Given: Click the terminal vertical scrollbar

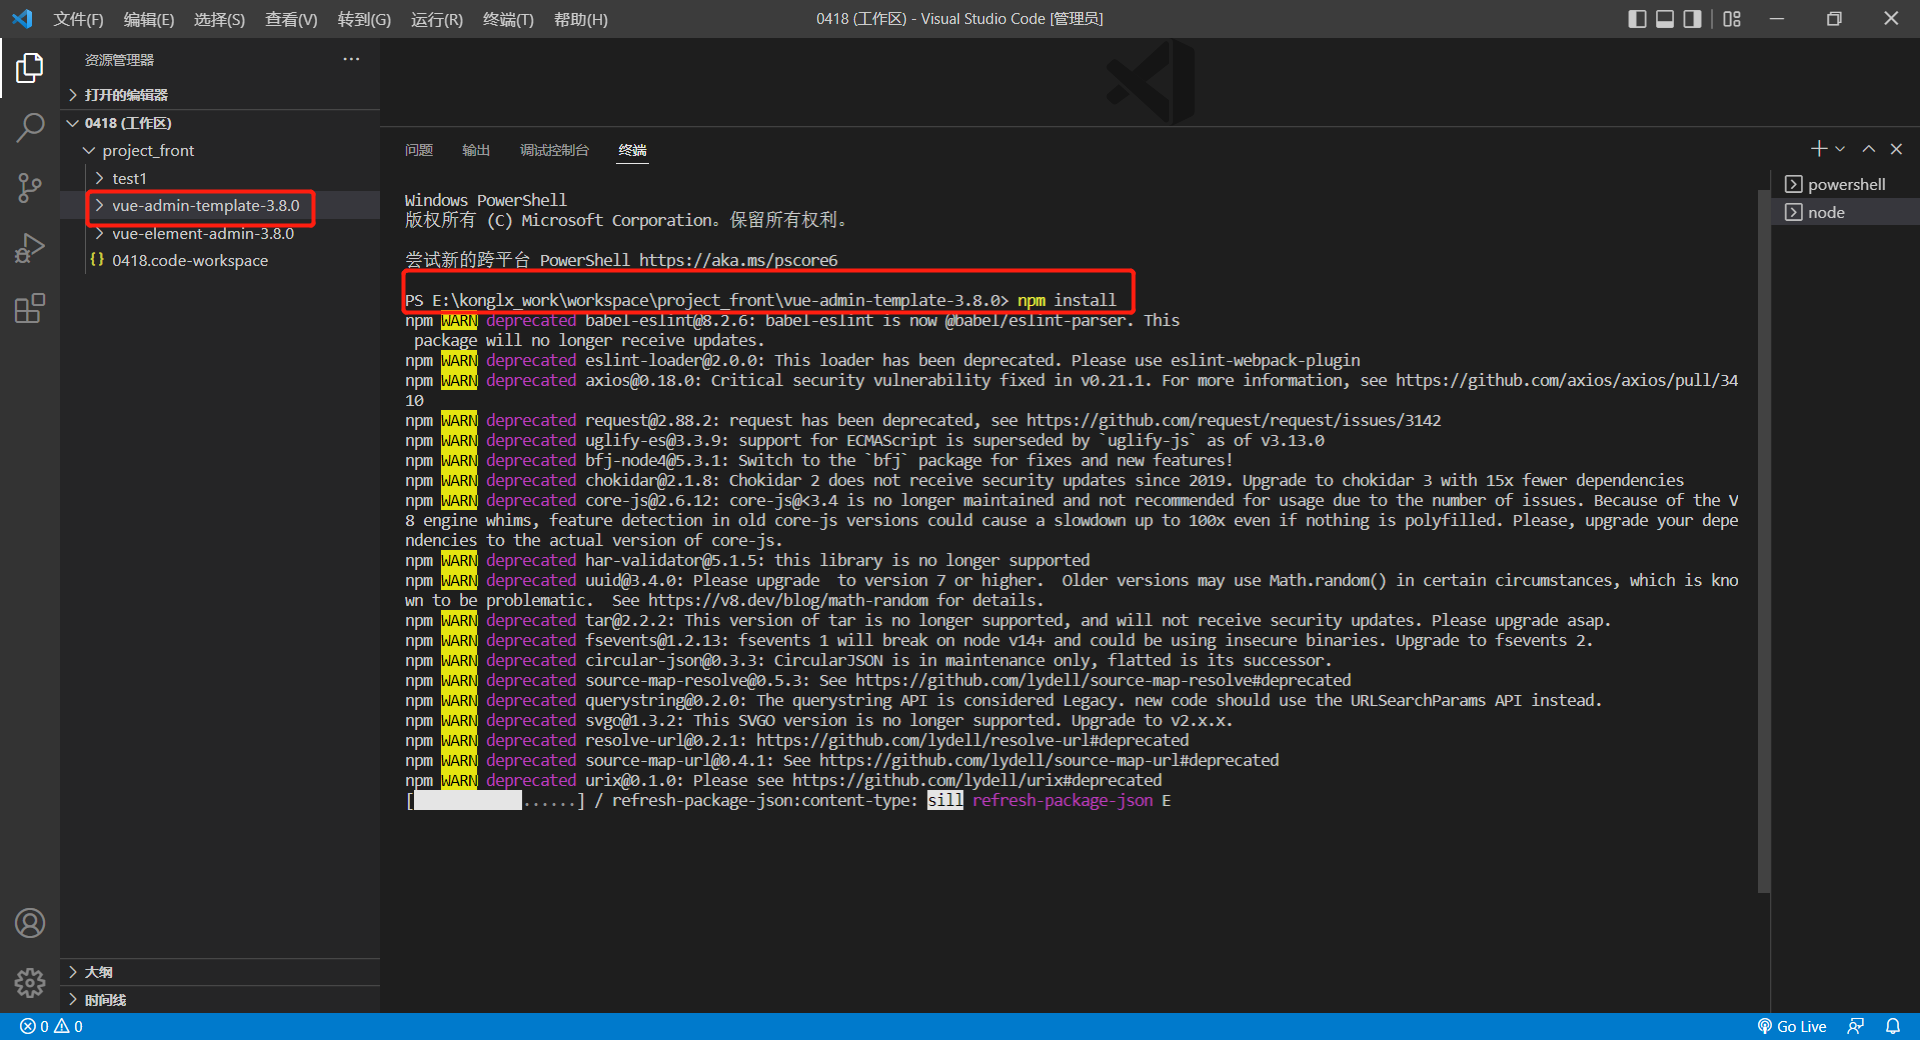Looking at the screenshot, I should pyautogui.click(x=1764, y=530).
